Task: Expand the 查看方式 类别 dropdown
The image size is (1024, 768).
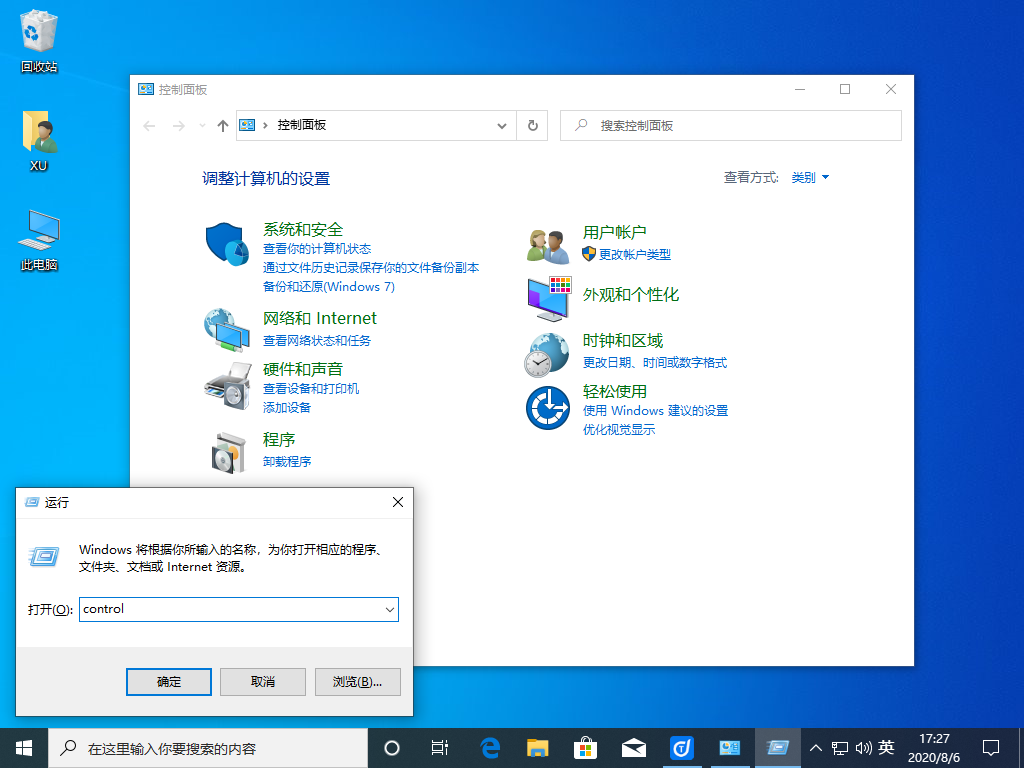Action: click(x=810, y=177)
